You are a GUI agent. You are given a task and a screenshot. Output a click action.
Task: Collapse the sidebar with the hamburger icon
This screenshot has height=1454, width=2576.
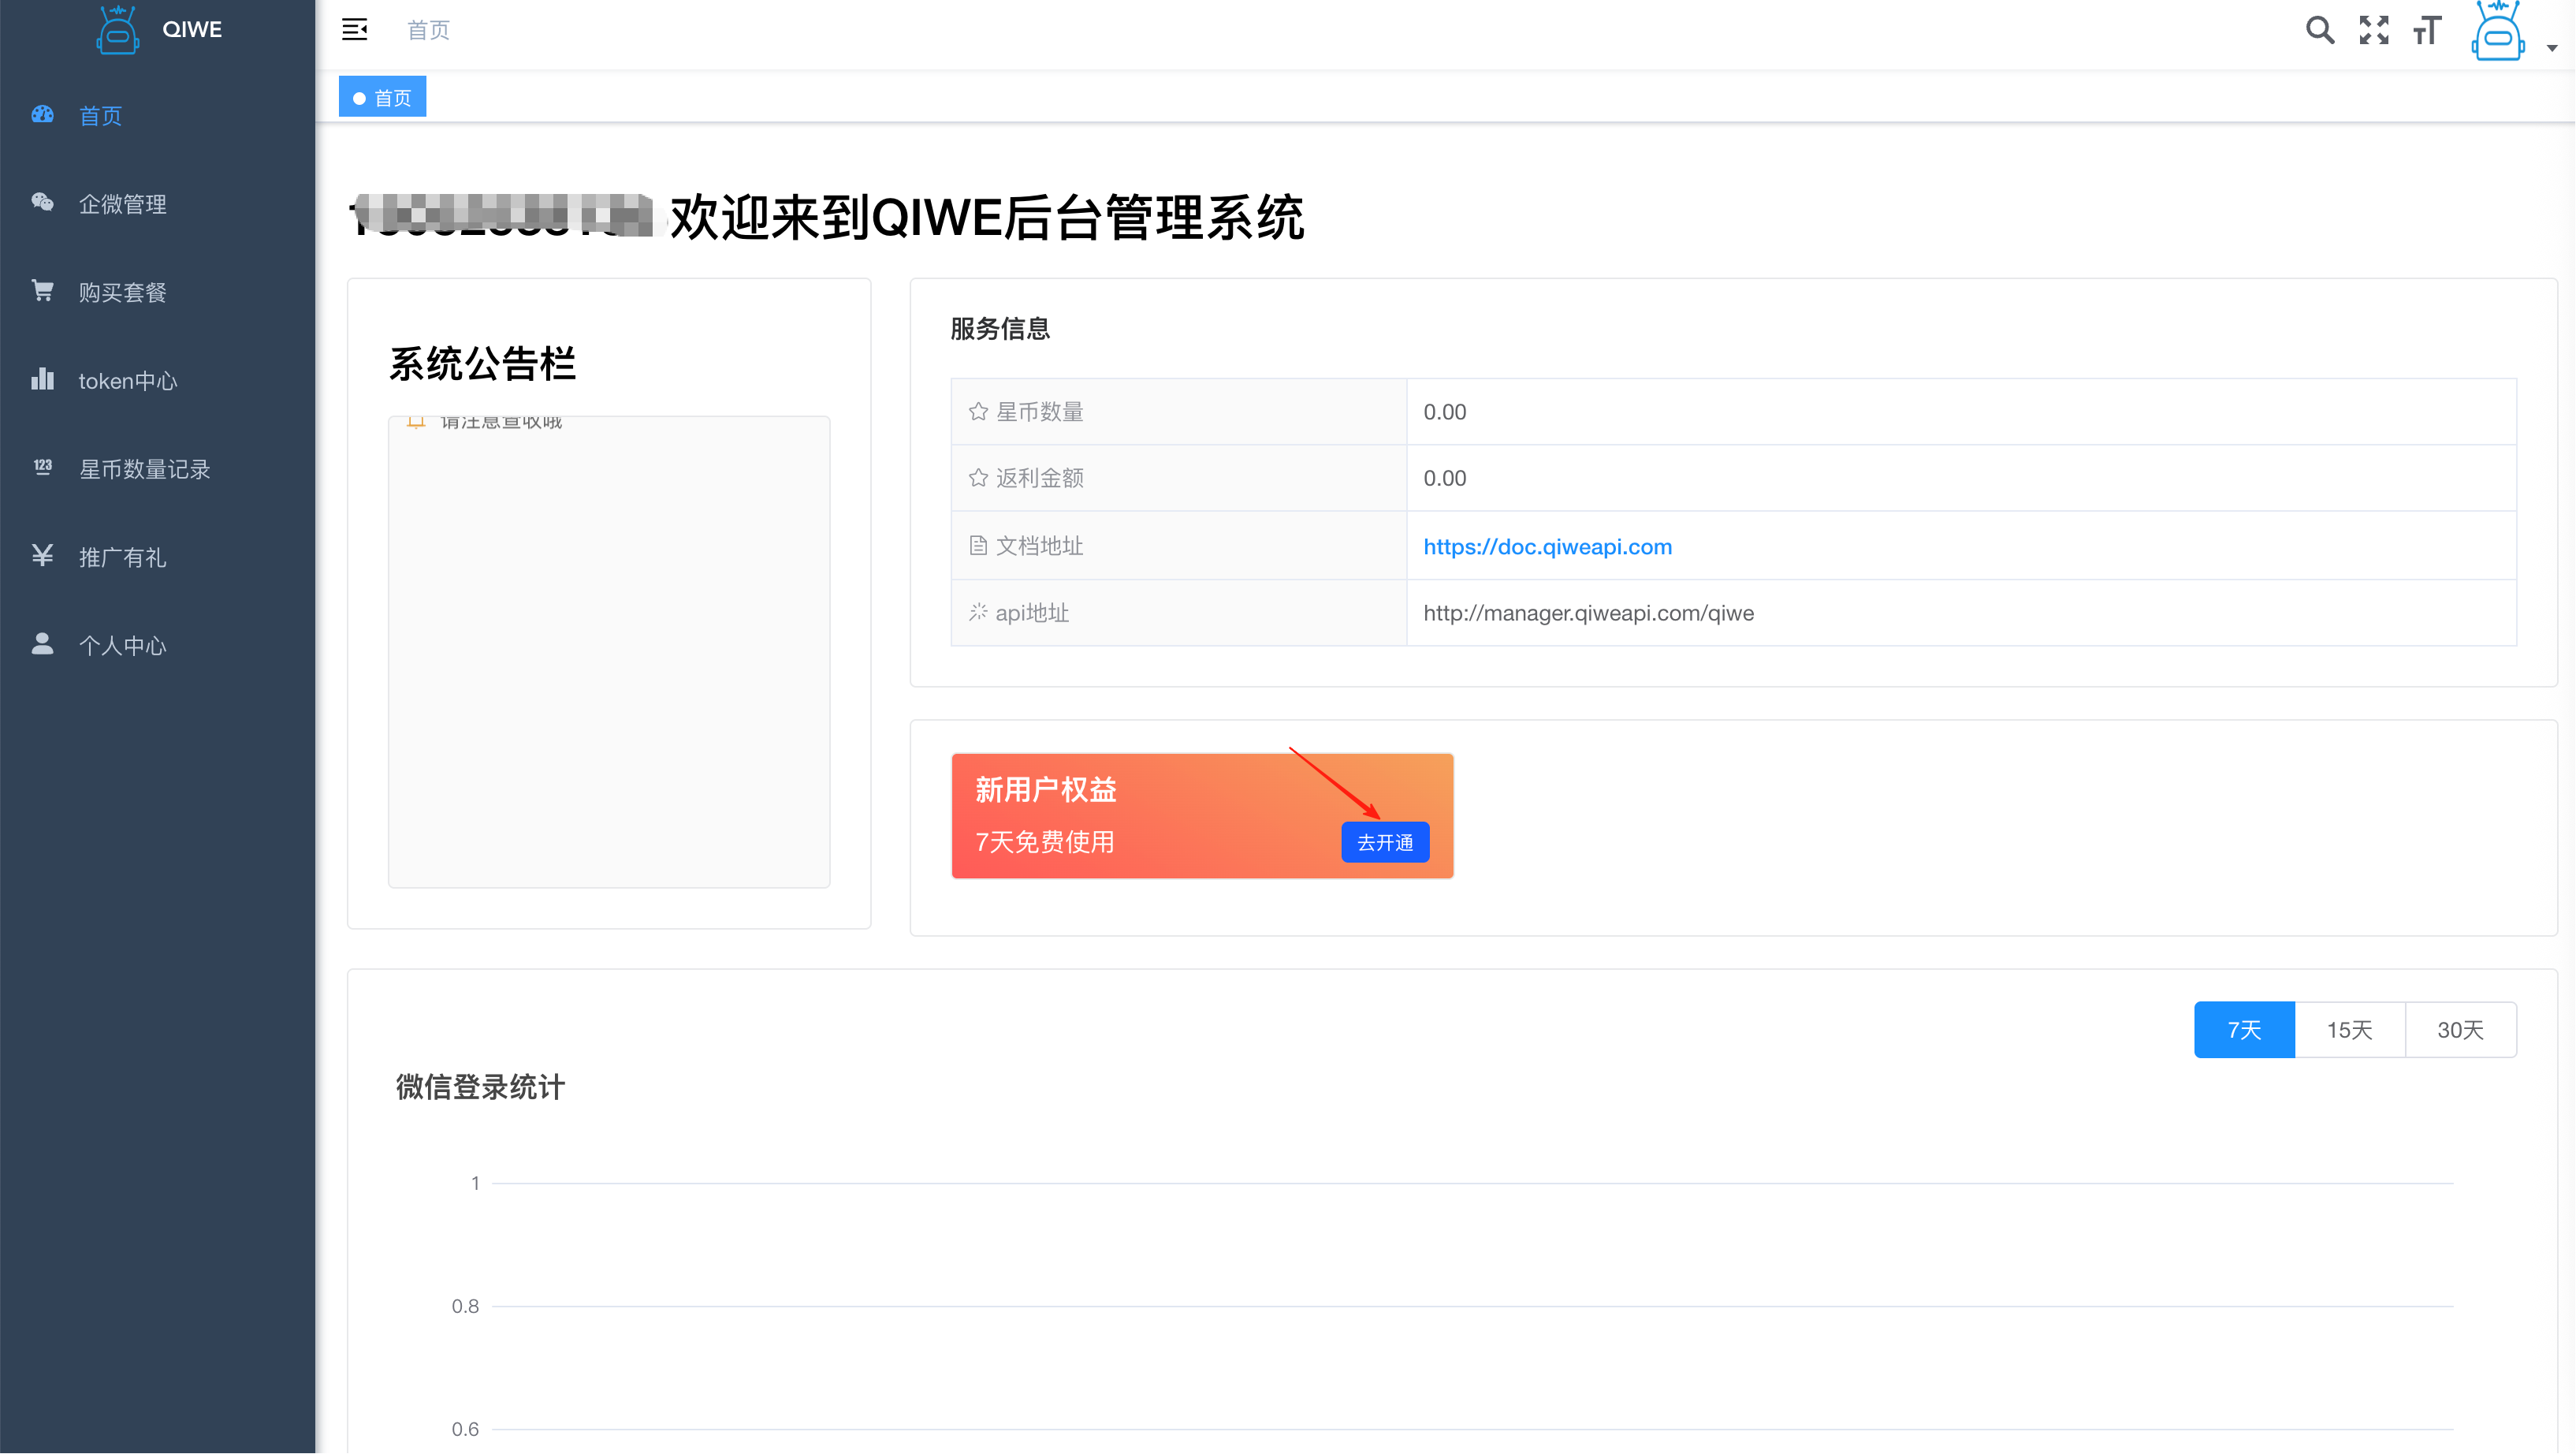354,30
